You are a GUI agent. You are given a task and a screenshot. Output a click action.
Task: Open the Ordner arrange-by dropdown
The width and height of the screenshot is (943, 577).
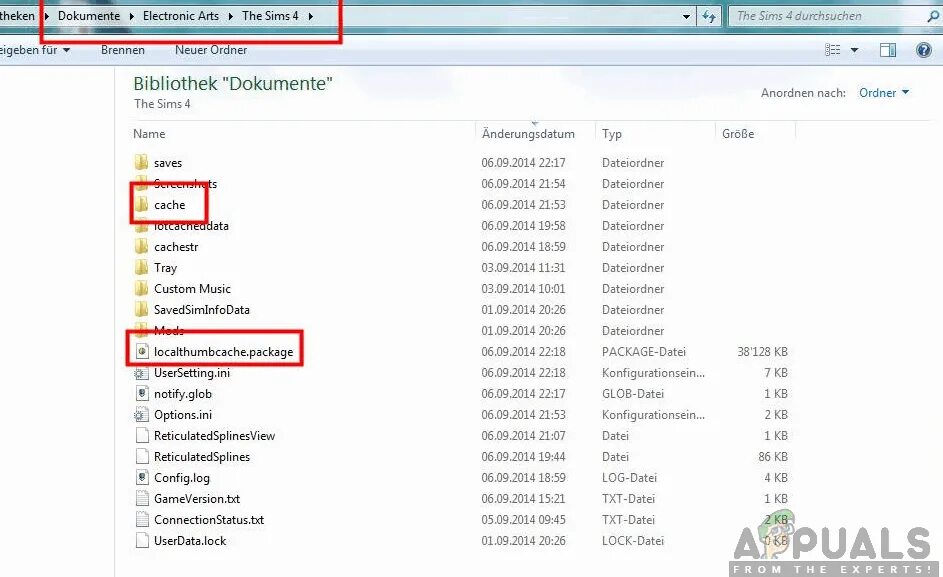pos(884,93)
